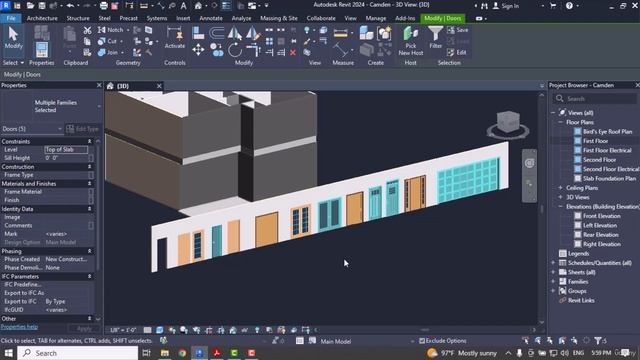
Task: Expand the 3D Views tree node
Action: click(x=560, y=197)
